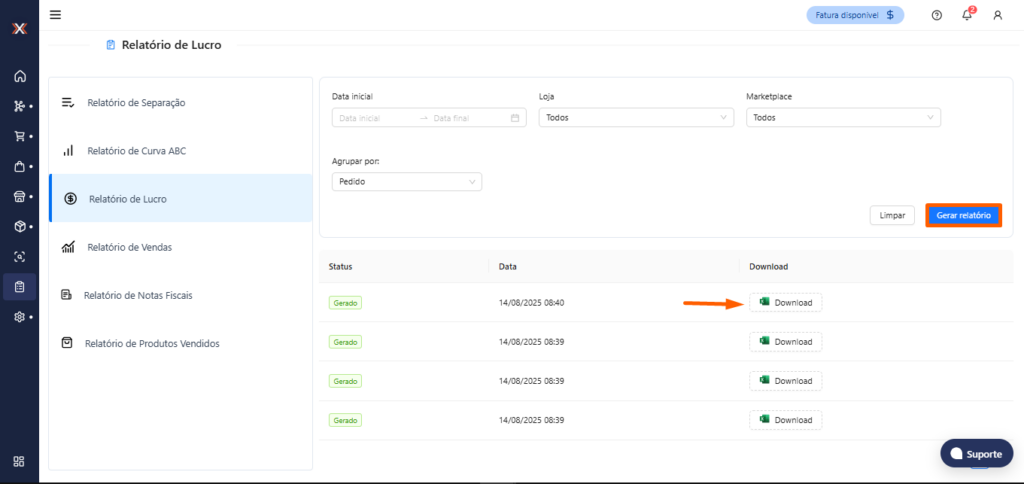Screen dimensions: 1024x484
Task: Click the settings gear icon in sidebar
Action: (19, 317)
